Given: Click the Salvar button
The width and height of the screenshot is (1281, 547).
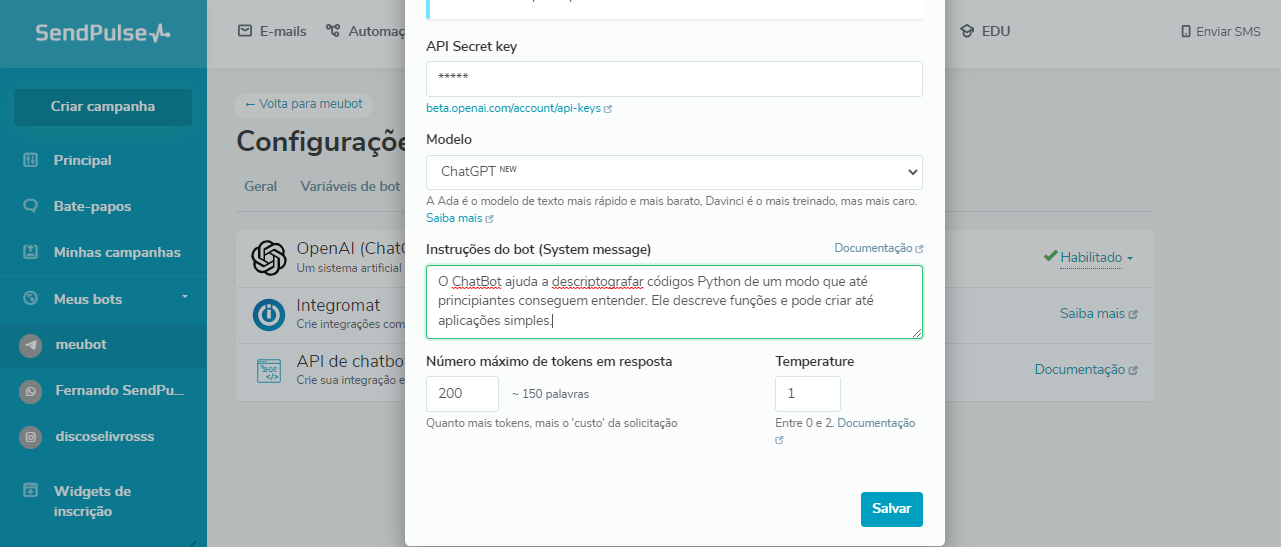Looking at the screenshot, I should point(891,509).
